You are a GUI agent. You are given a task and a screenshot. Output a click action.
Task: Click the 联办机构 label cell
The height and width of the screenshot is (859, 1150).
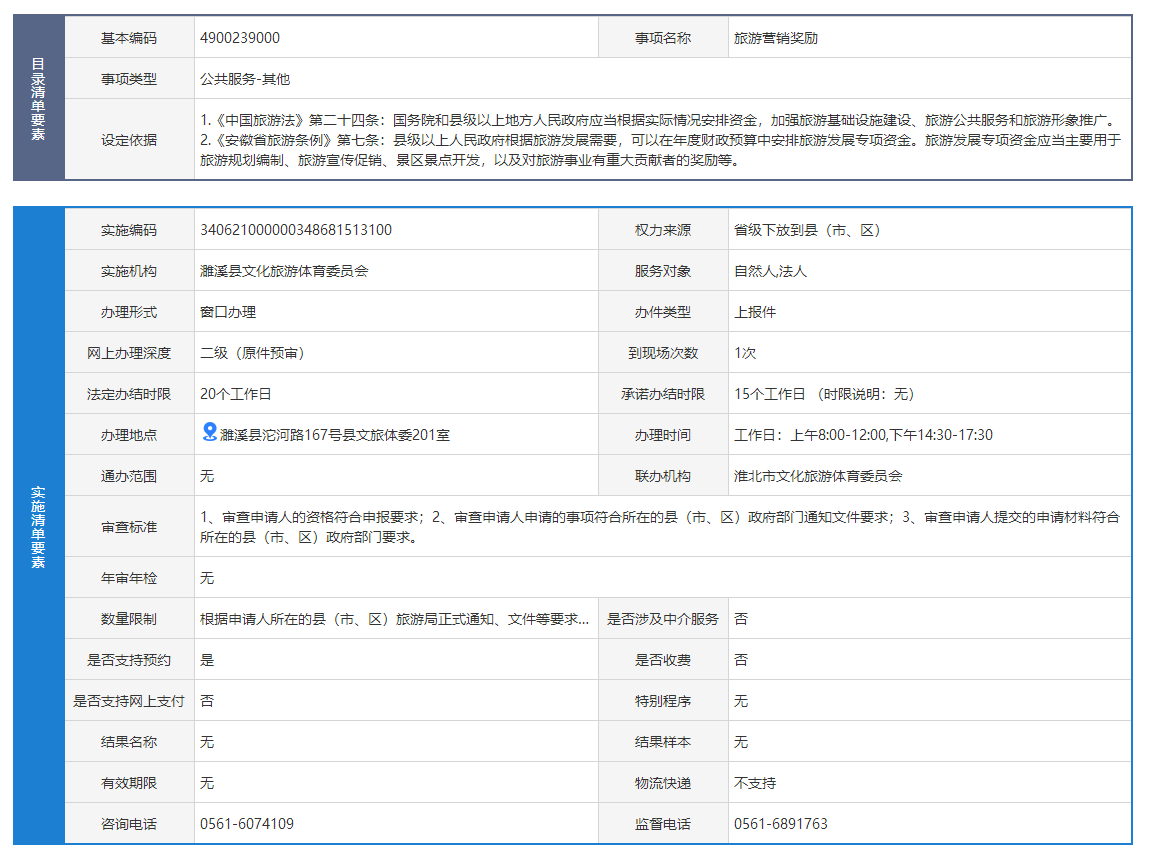(663, 476)
